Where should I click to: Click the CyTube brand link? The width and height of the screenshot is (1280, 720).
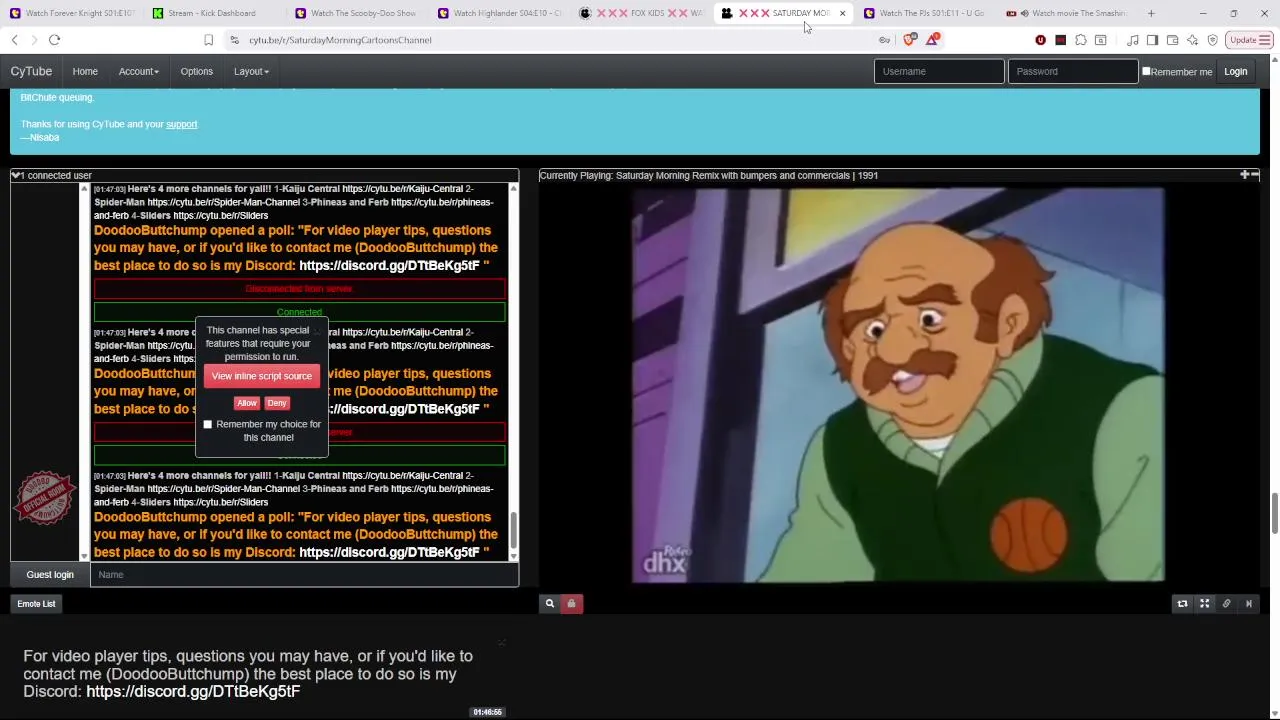[31, 72]
